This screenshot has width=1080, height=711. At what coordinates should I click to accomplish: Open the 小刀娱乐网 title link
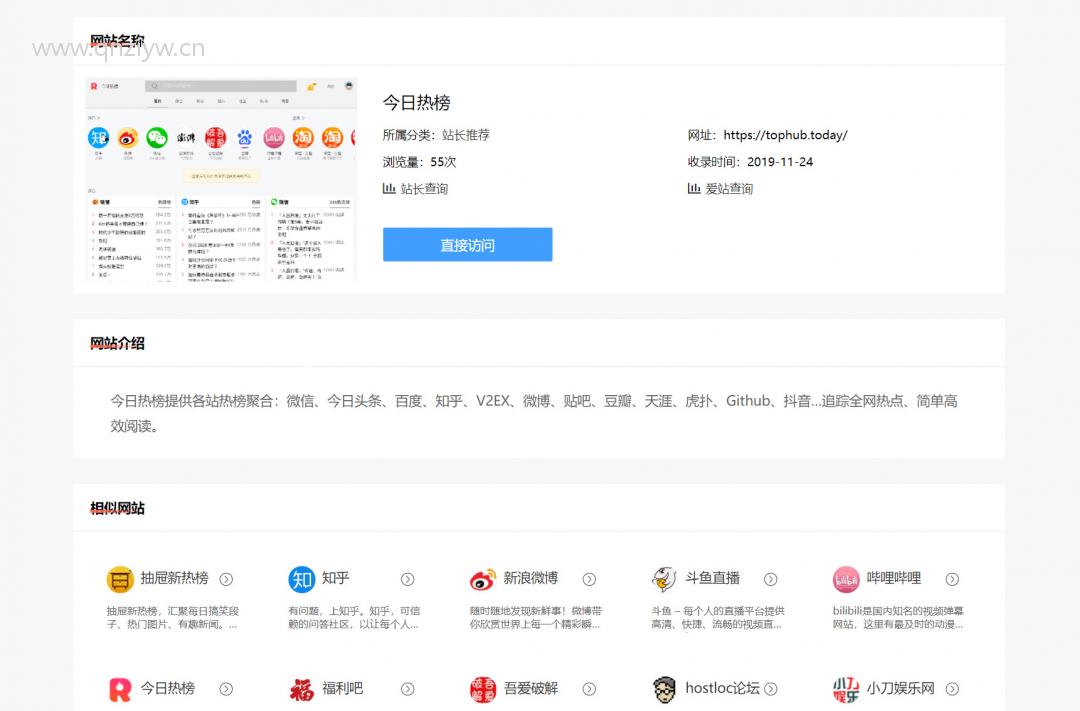(x=900, y=688)
